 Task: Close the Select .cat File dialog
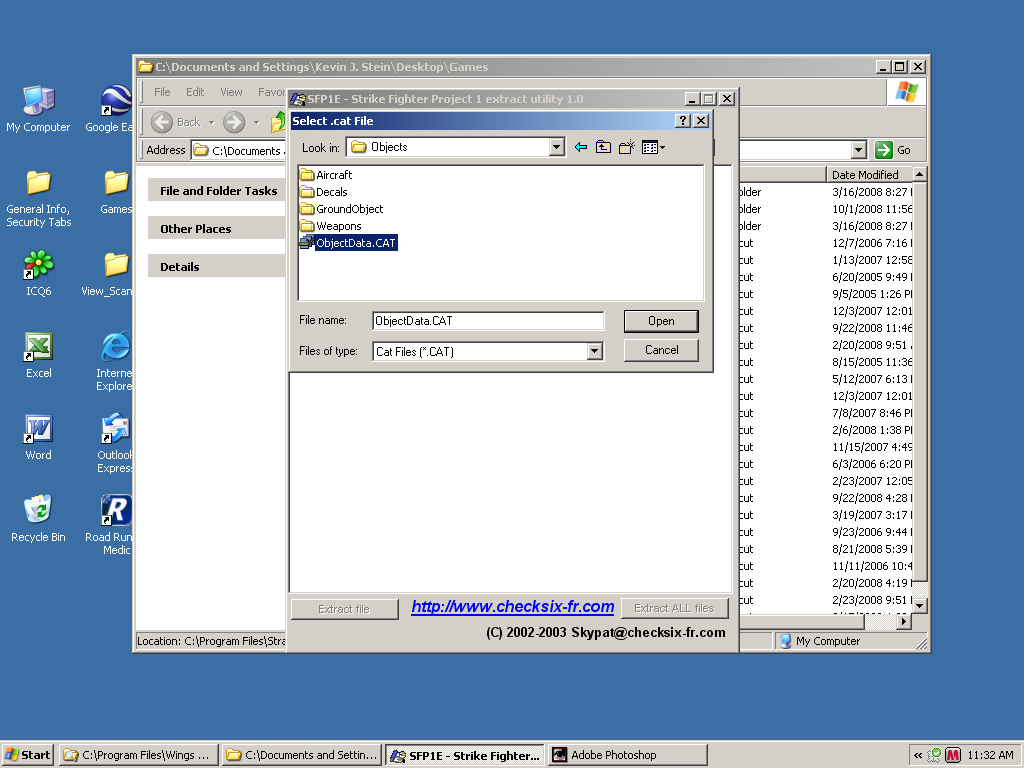click(x=701, y=121)
